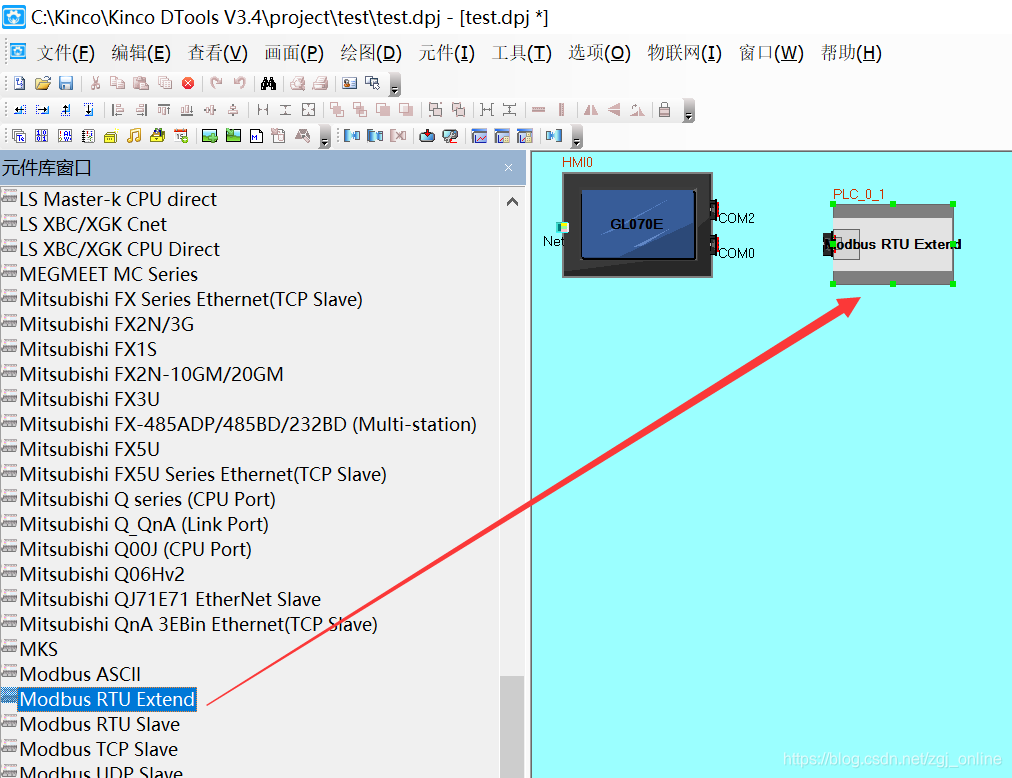Select the GL070E HMI device on canvas
1012x778 pixels.
[638, 225]
